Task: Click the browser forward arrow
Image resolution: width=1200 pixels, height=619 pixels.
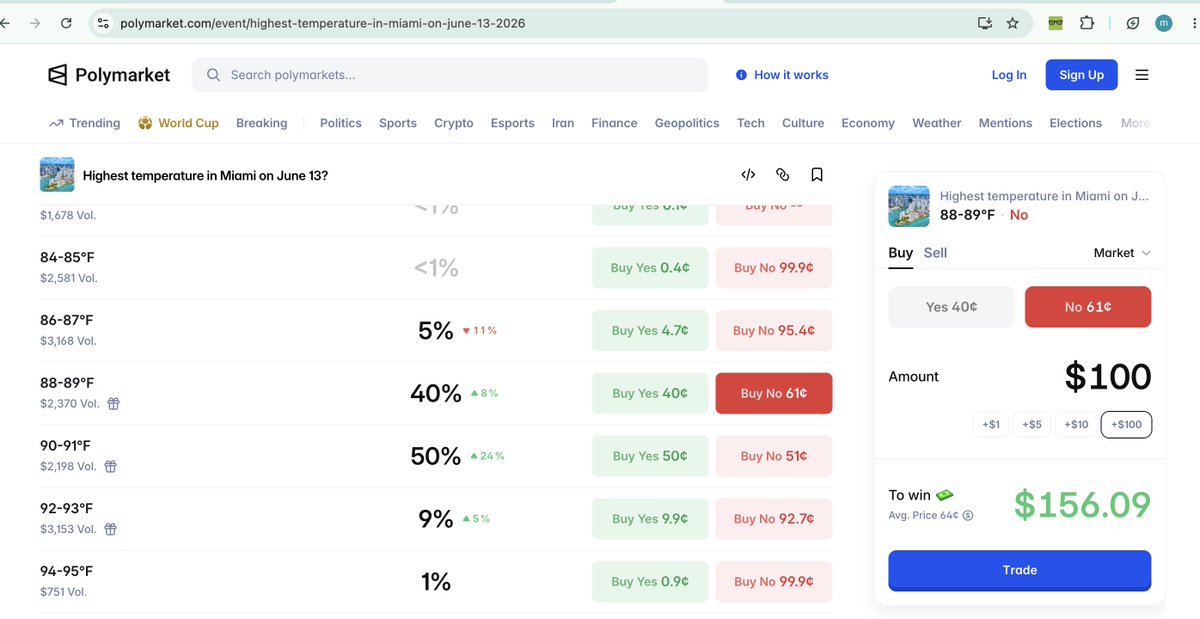Action: coord(35,22)
